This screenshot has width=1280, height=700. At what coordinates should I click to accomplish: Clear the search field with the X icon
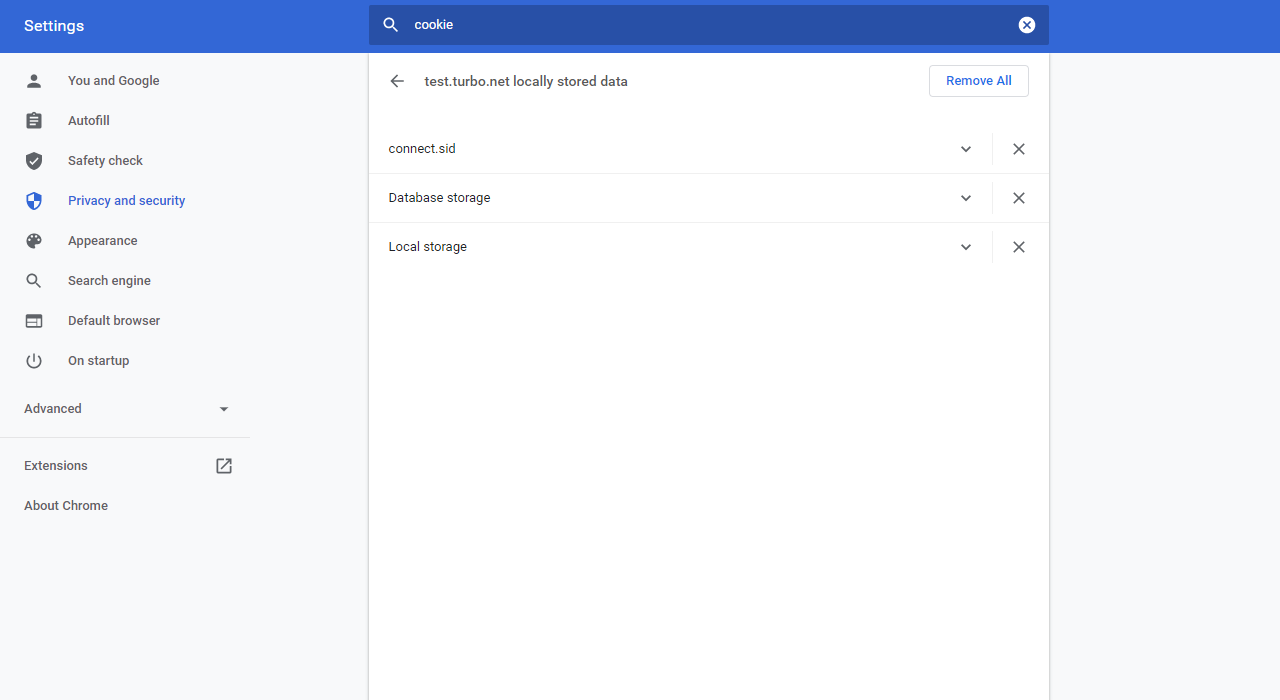1026,25
